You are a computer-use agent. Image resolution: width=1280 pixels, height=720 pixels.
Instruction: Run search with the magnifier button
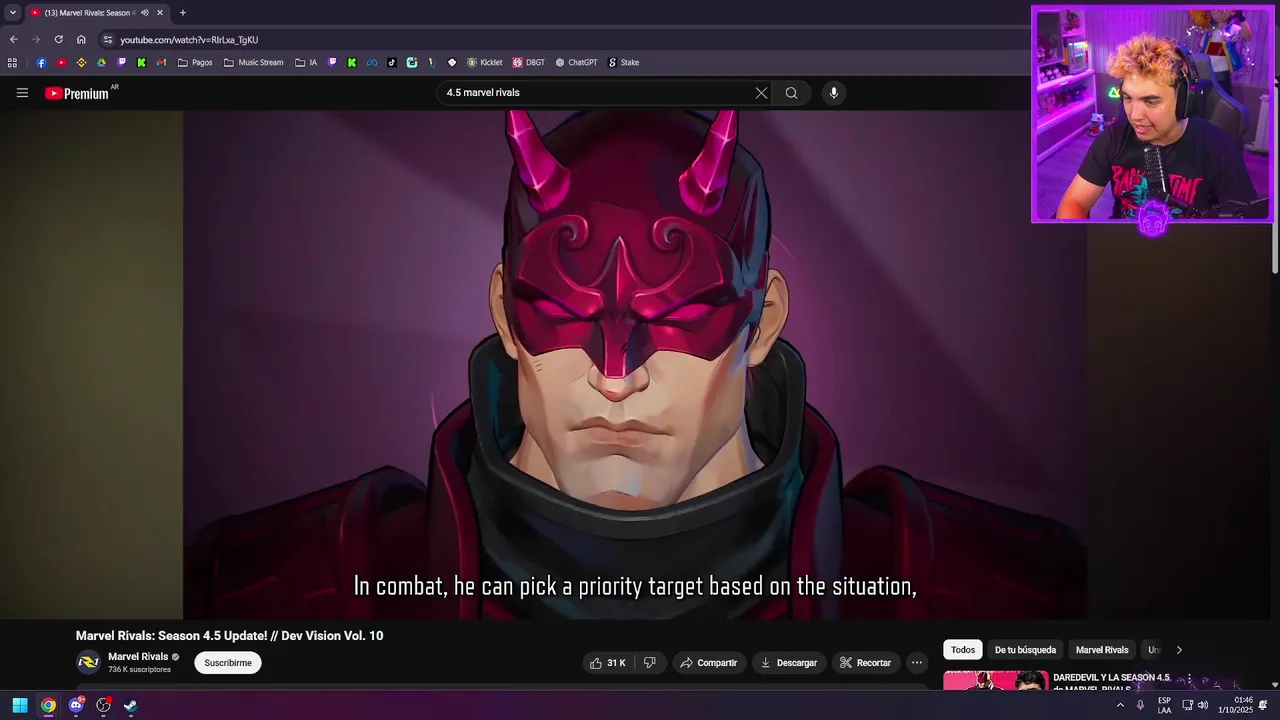click(x=791, y=93)
